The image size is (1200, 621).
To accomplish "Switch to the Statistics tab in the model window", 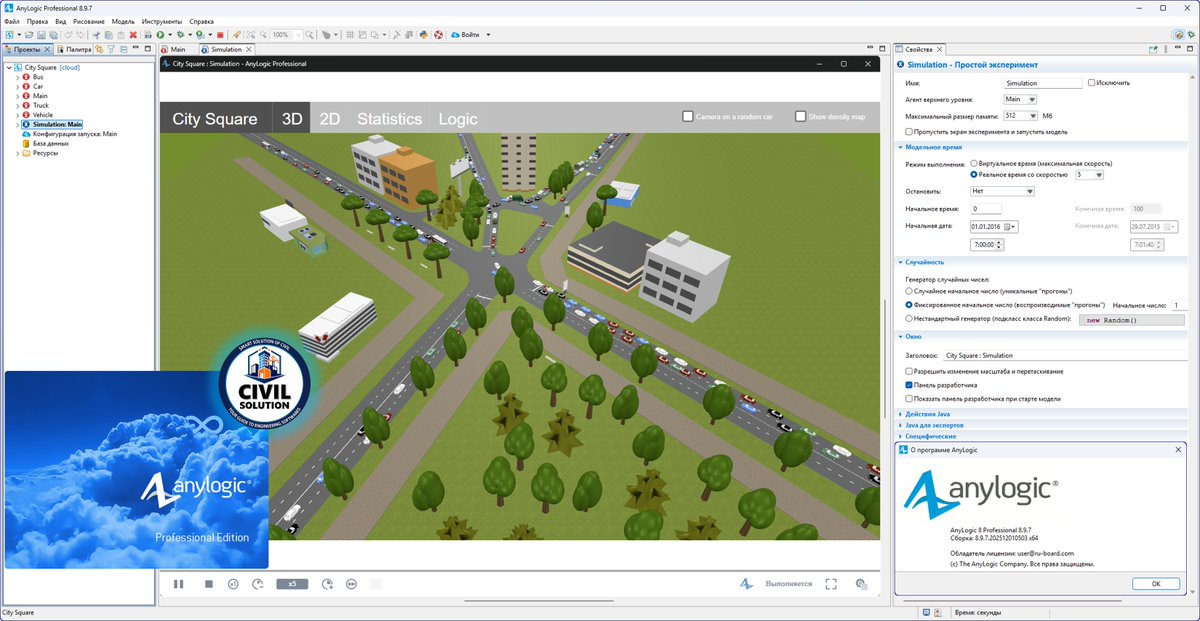I will [x=388, y=119].
